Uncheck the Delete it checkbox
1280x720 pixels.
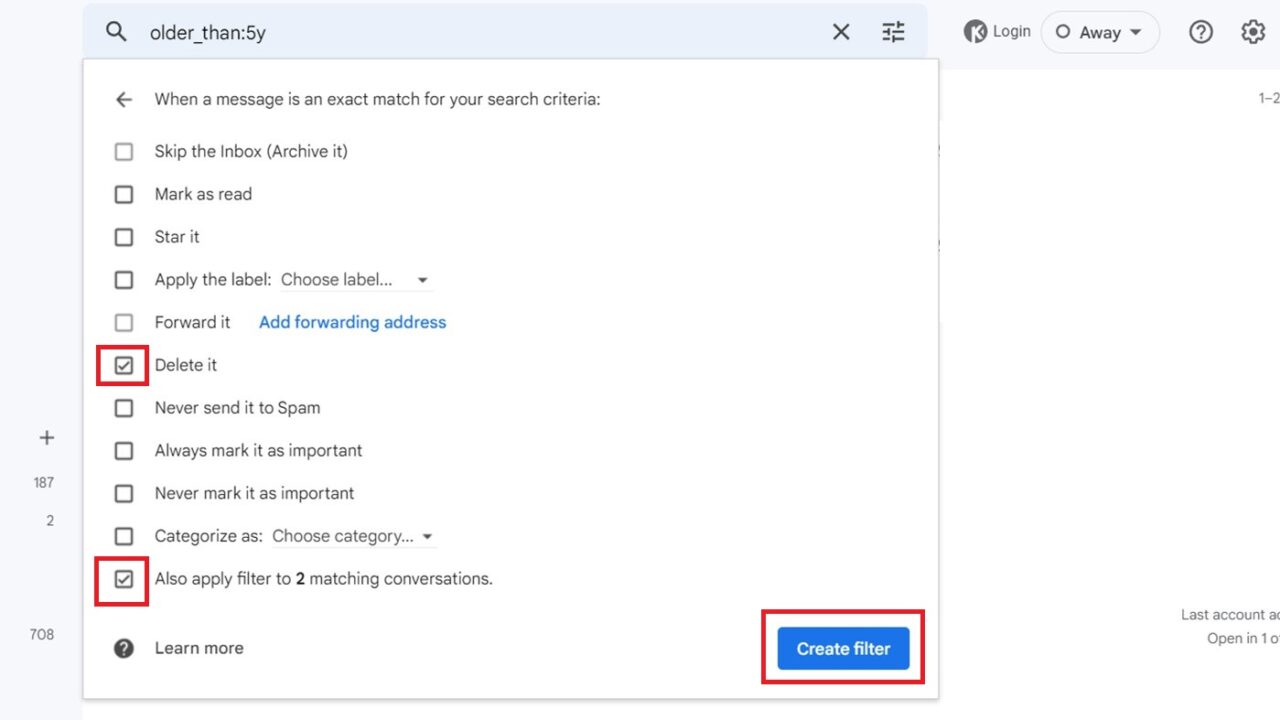click(x=124, y=366)
